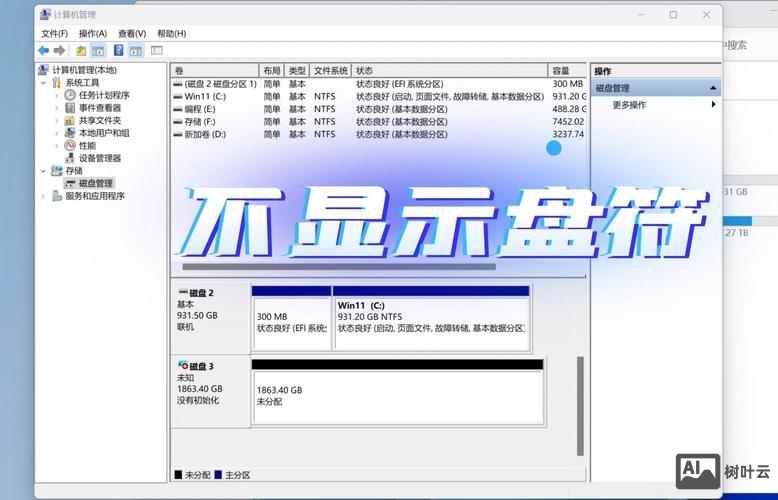
Task: Expand the 事件查看器 node arrow
Action: coord(57,108)
